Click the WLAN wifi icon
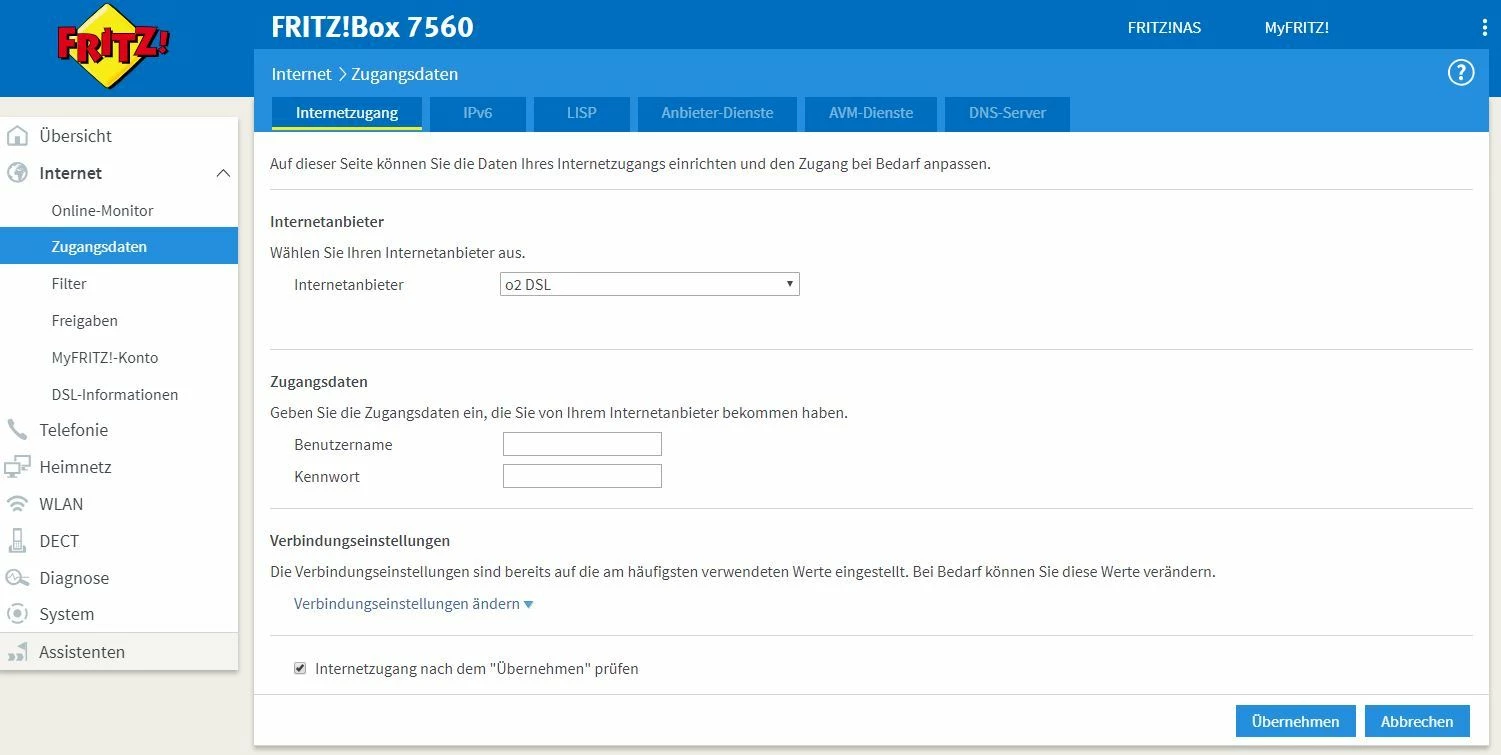1501x755 pixels. click(x=17, y=504)
